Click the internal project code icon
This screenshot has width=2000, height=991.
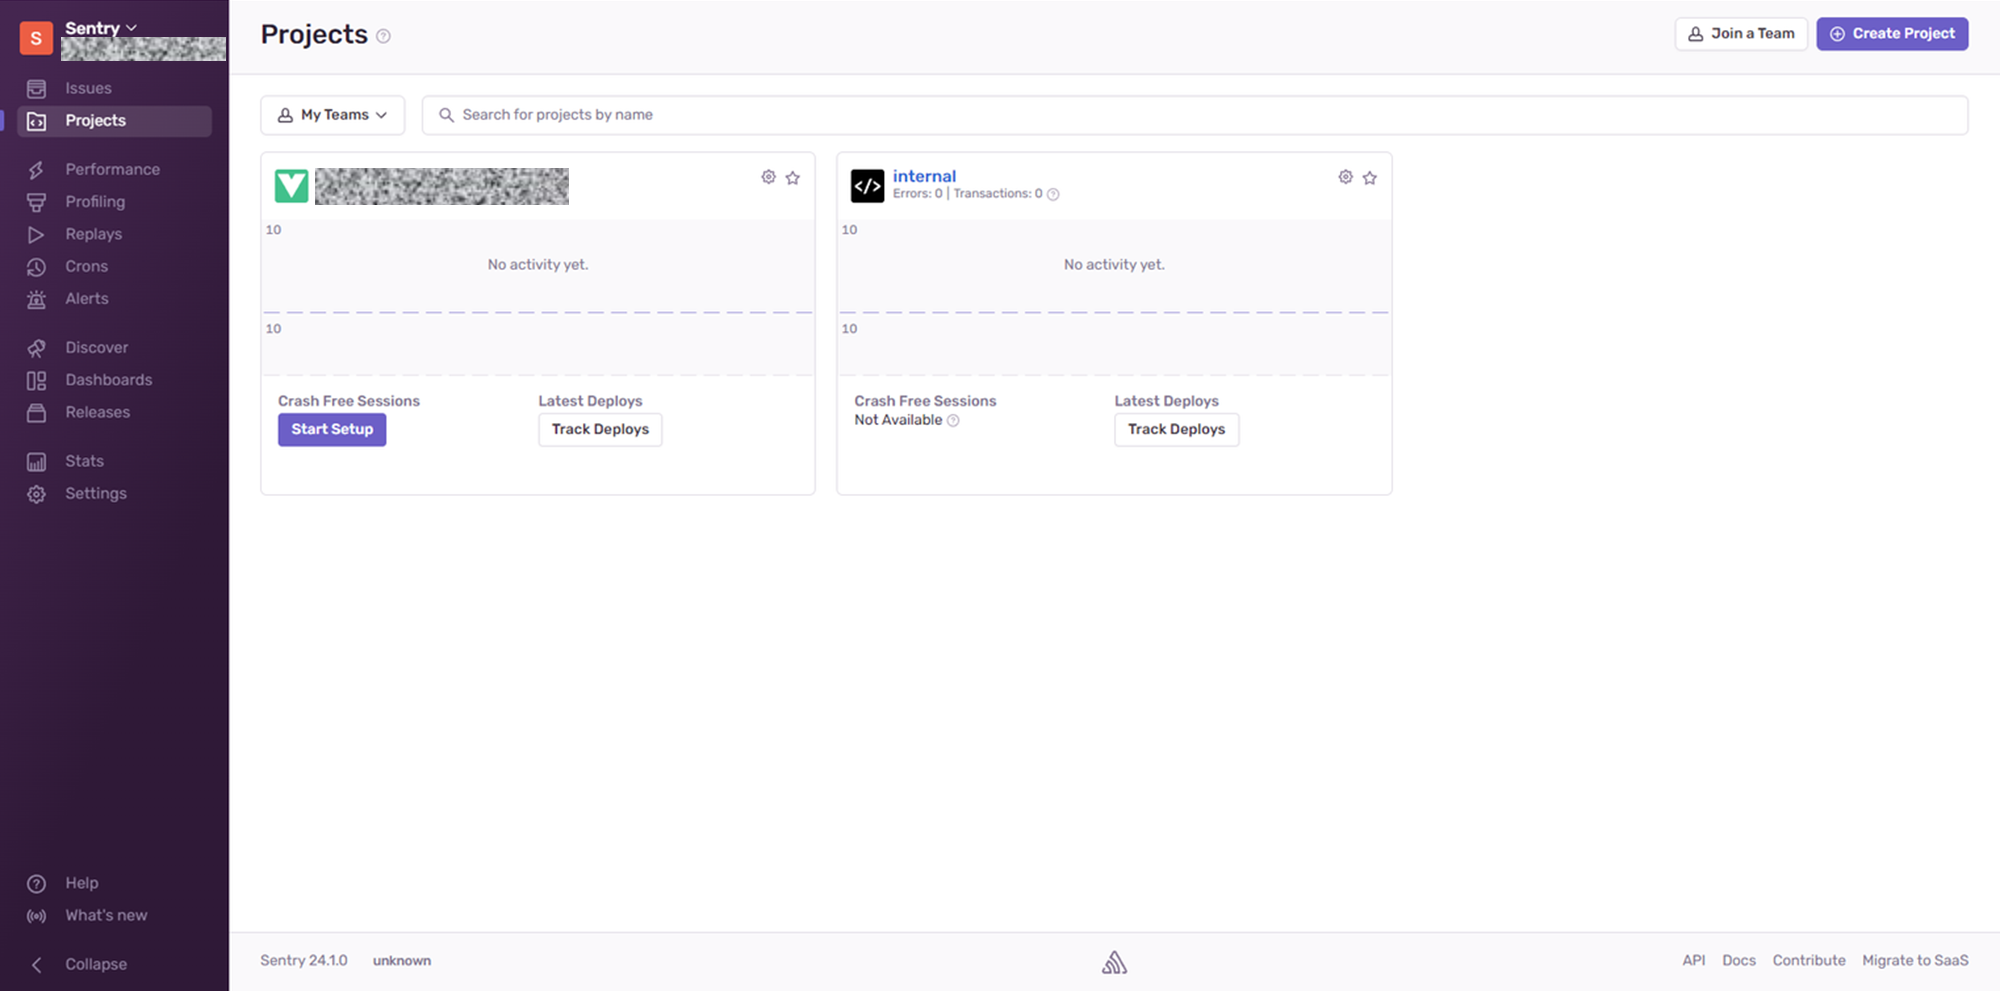867,186
